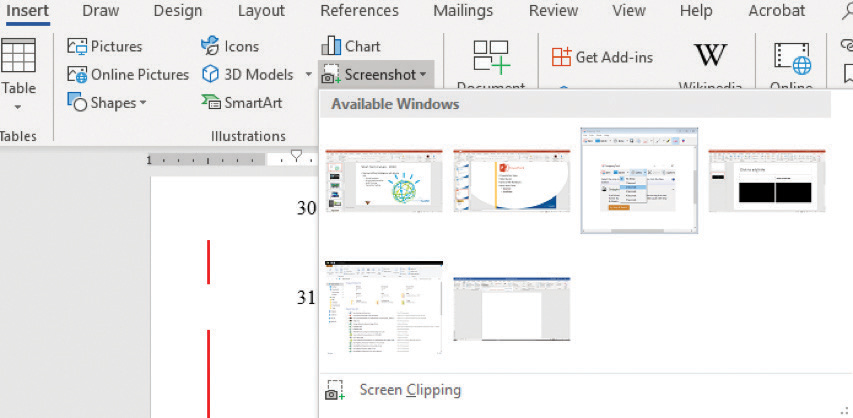Select the highlighted third window thumbnail

tap(639, 180)
